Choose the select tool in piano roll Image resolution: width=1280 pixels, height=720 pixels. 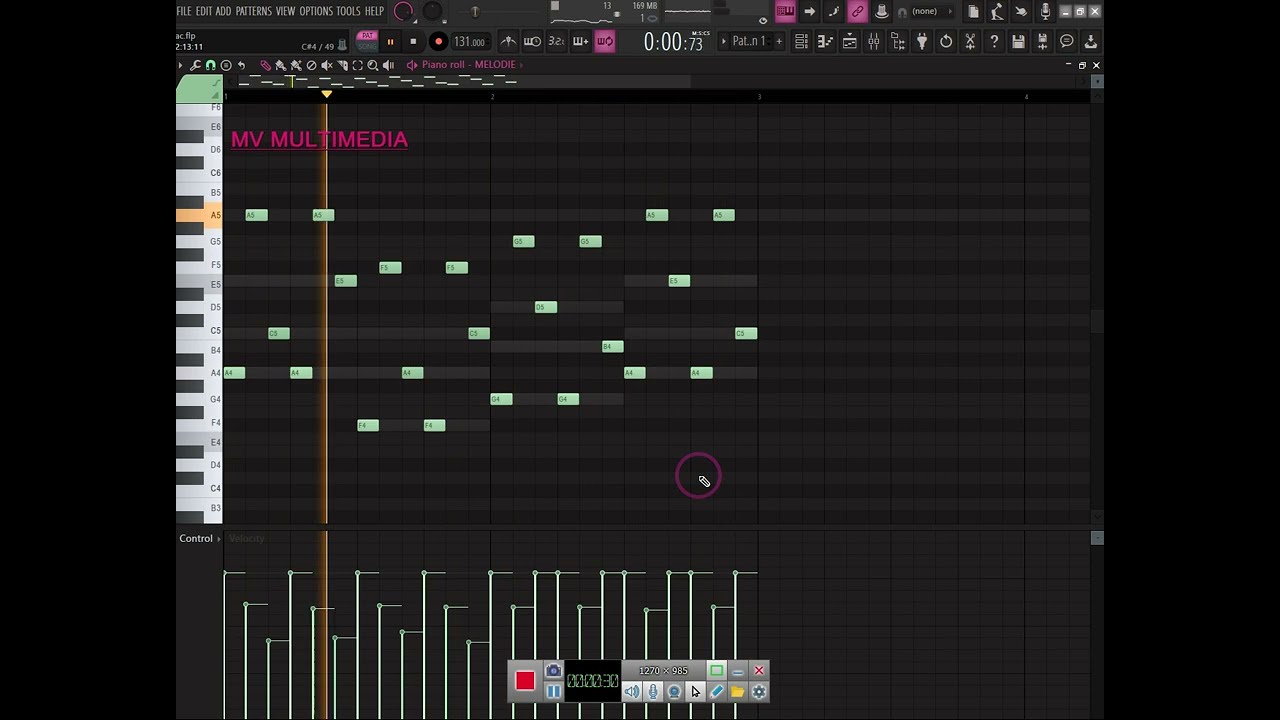coord(357,65)
